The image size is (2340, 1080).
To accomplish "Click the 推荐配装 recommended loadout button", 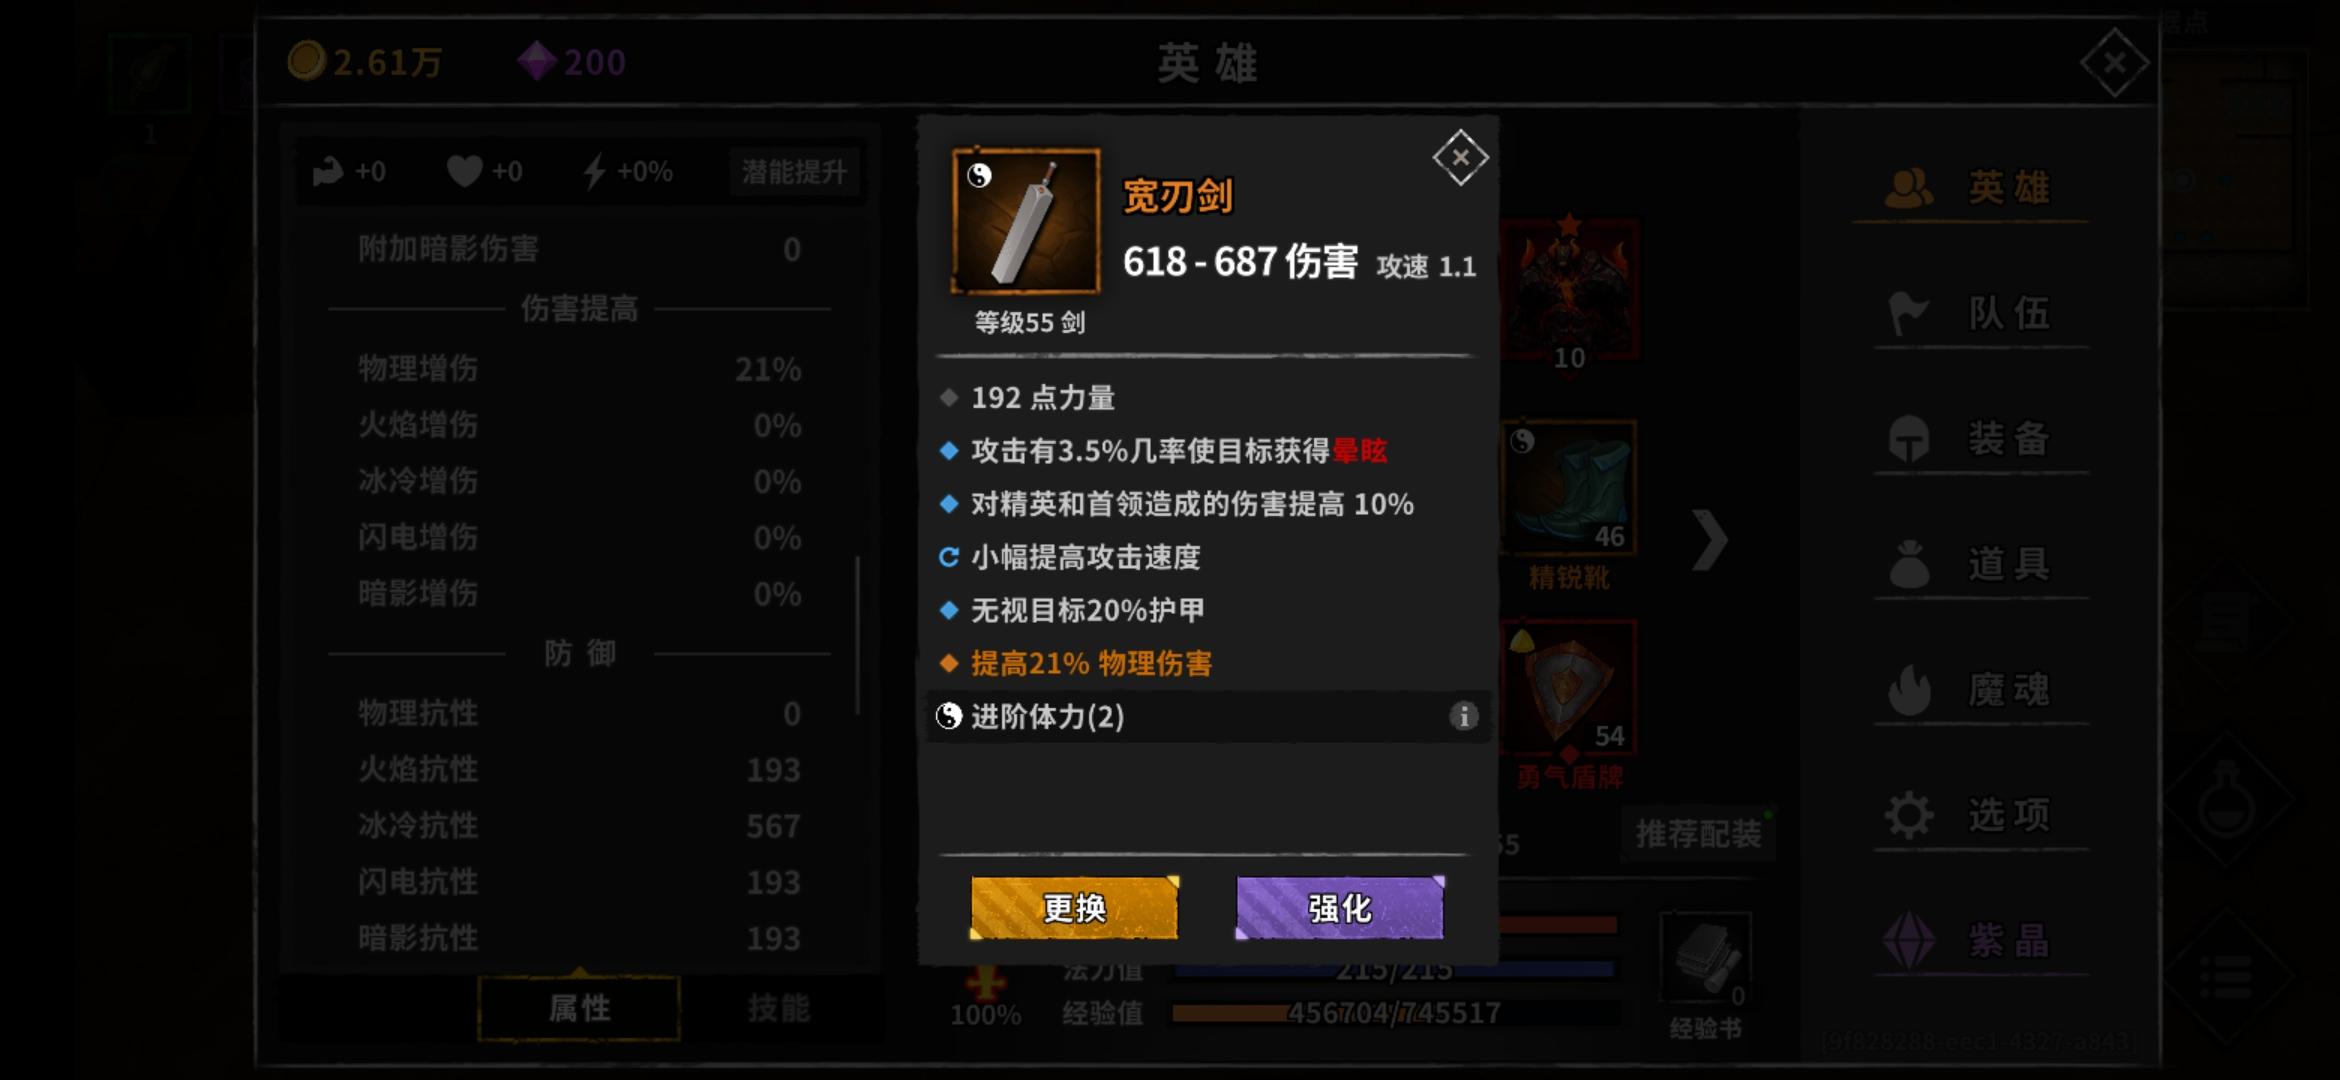I will [1698, 834].
